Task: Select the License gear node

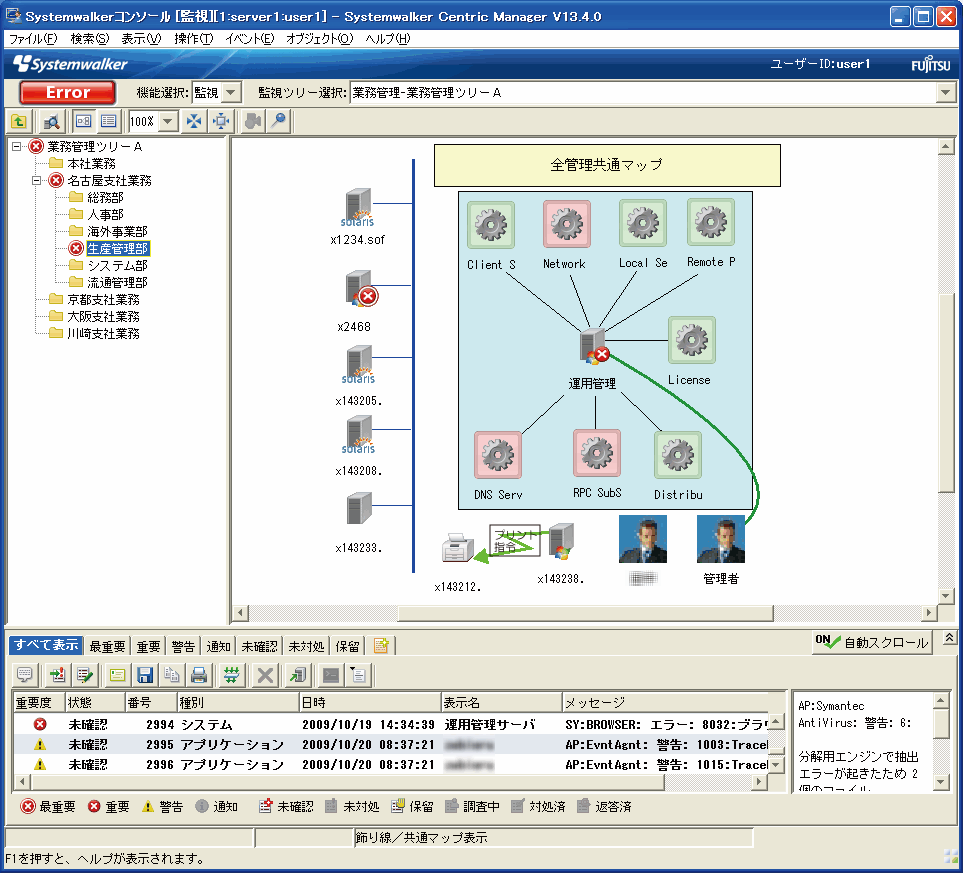Action: click(x=692, y=340)
